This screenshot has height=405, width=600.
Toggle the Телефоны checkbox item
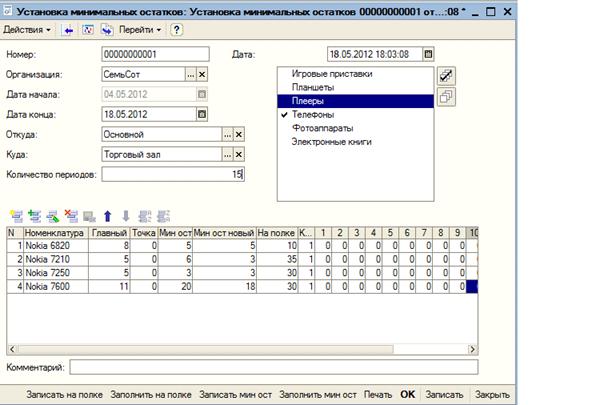click(285, 115)
